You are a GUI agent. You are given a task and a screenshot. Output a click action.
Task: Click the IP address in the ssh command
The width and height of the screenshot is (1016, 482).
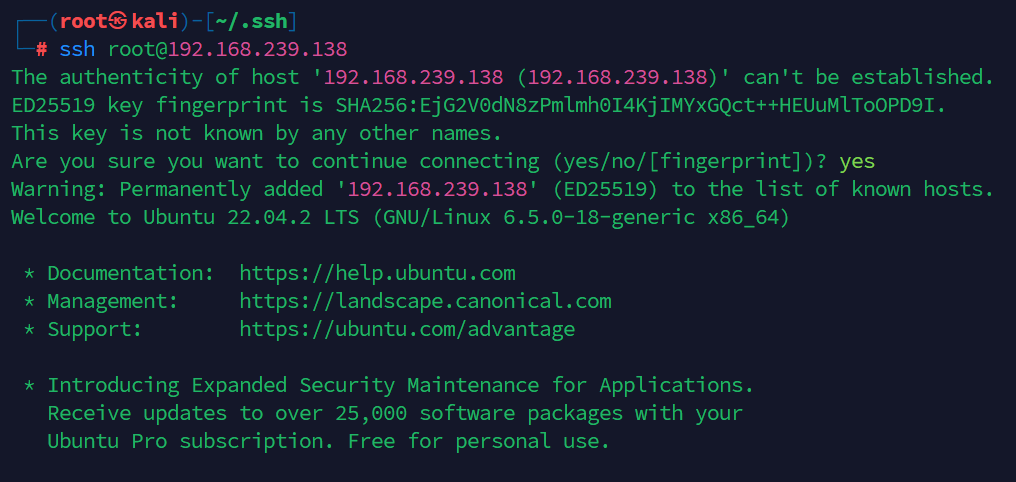(257, 49)
